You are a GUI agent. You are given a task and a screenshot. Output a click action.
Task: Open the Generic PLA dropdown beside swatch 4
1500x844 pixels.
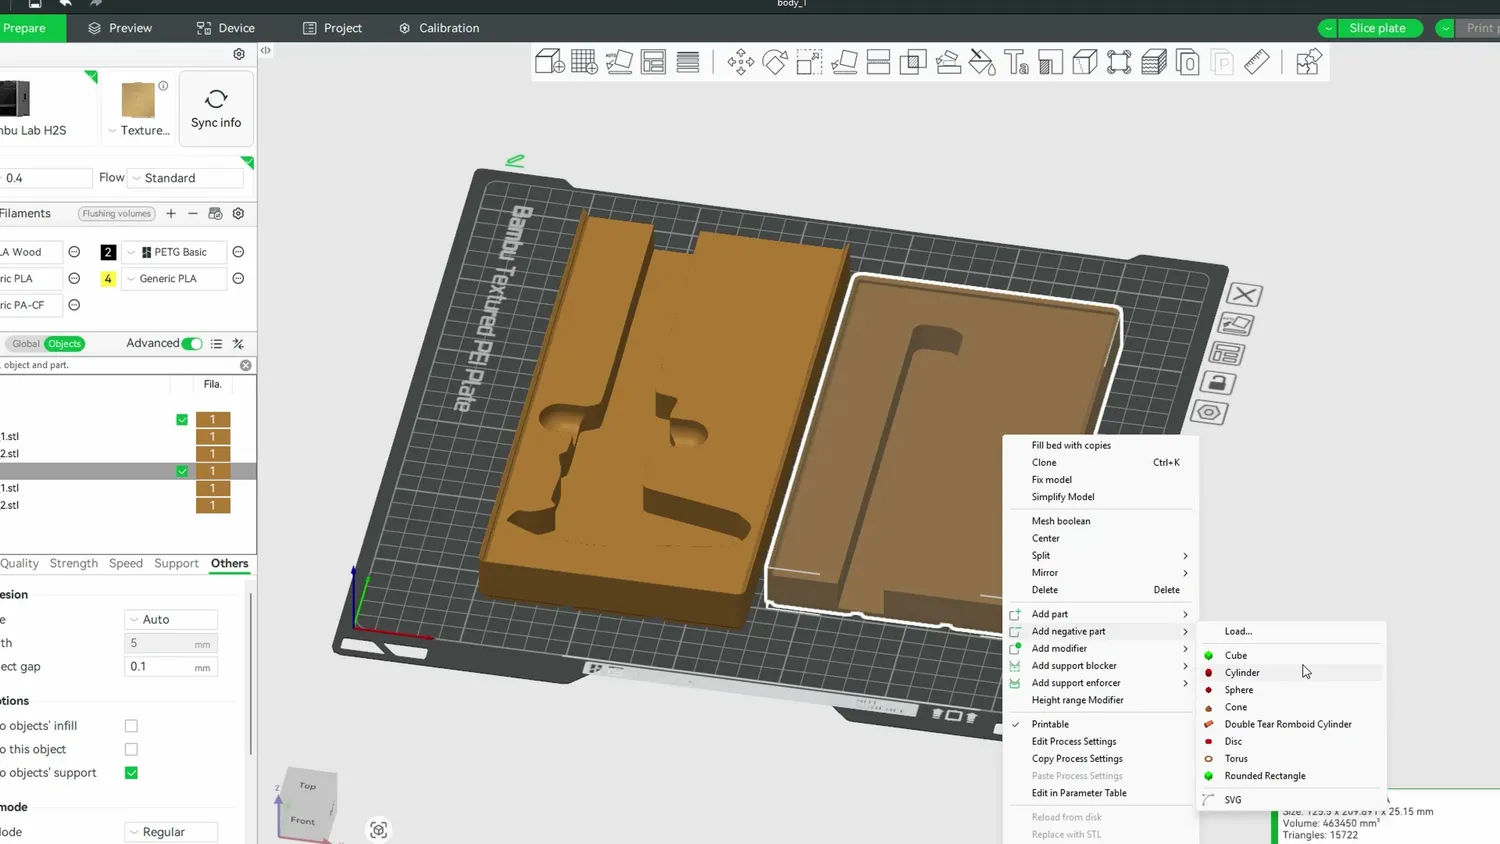[175, 279]
